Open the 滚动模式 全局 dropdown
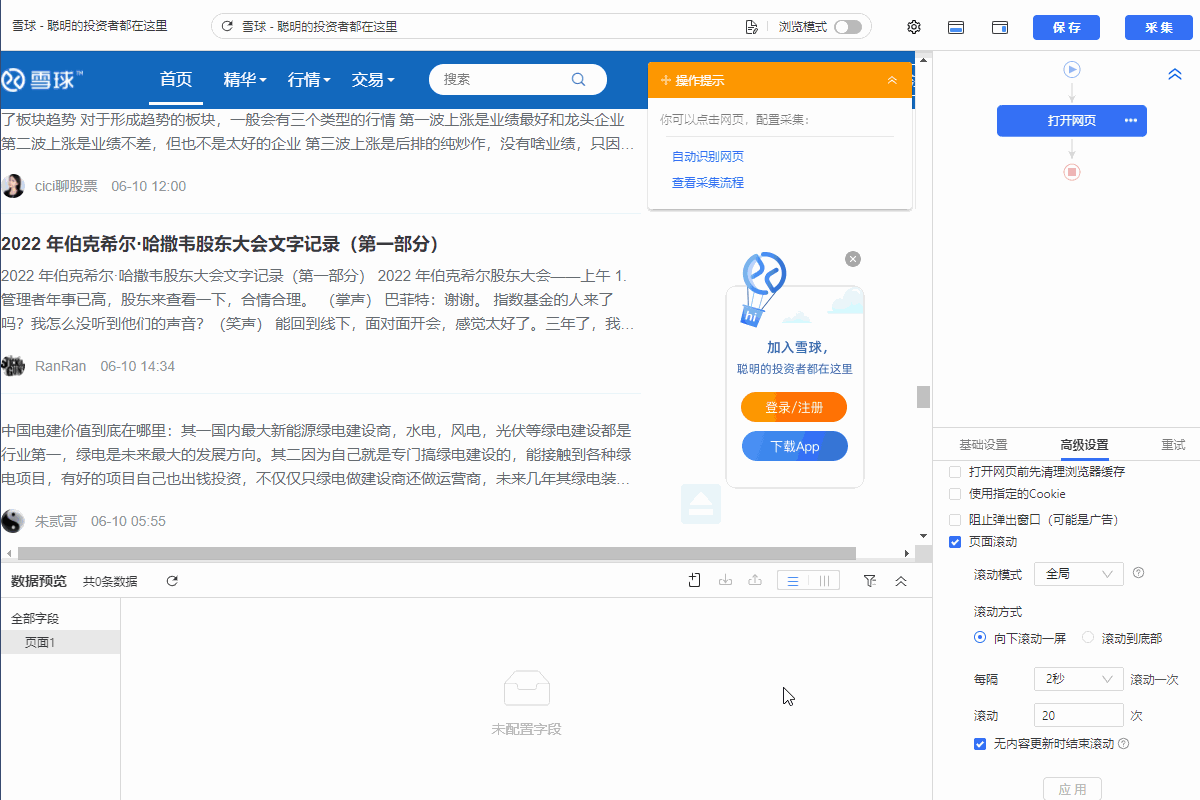The image size is (1200, 800). [x=1079, y=574]
